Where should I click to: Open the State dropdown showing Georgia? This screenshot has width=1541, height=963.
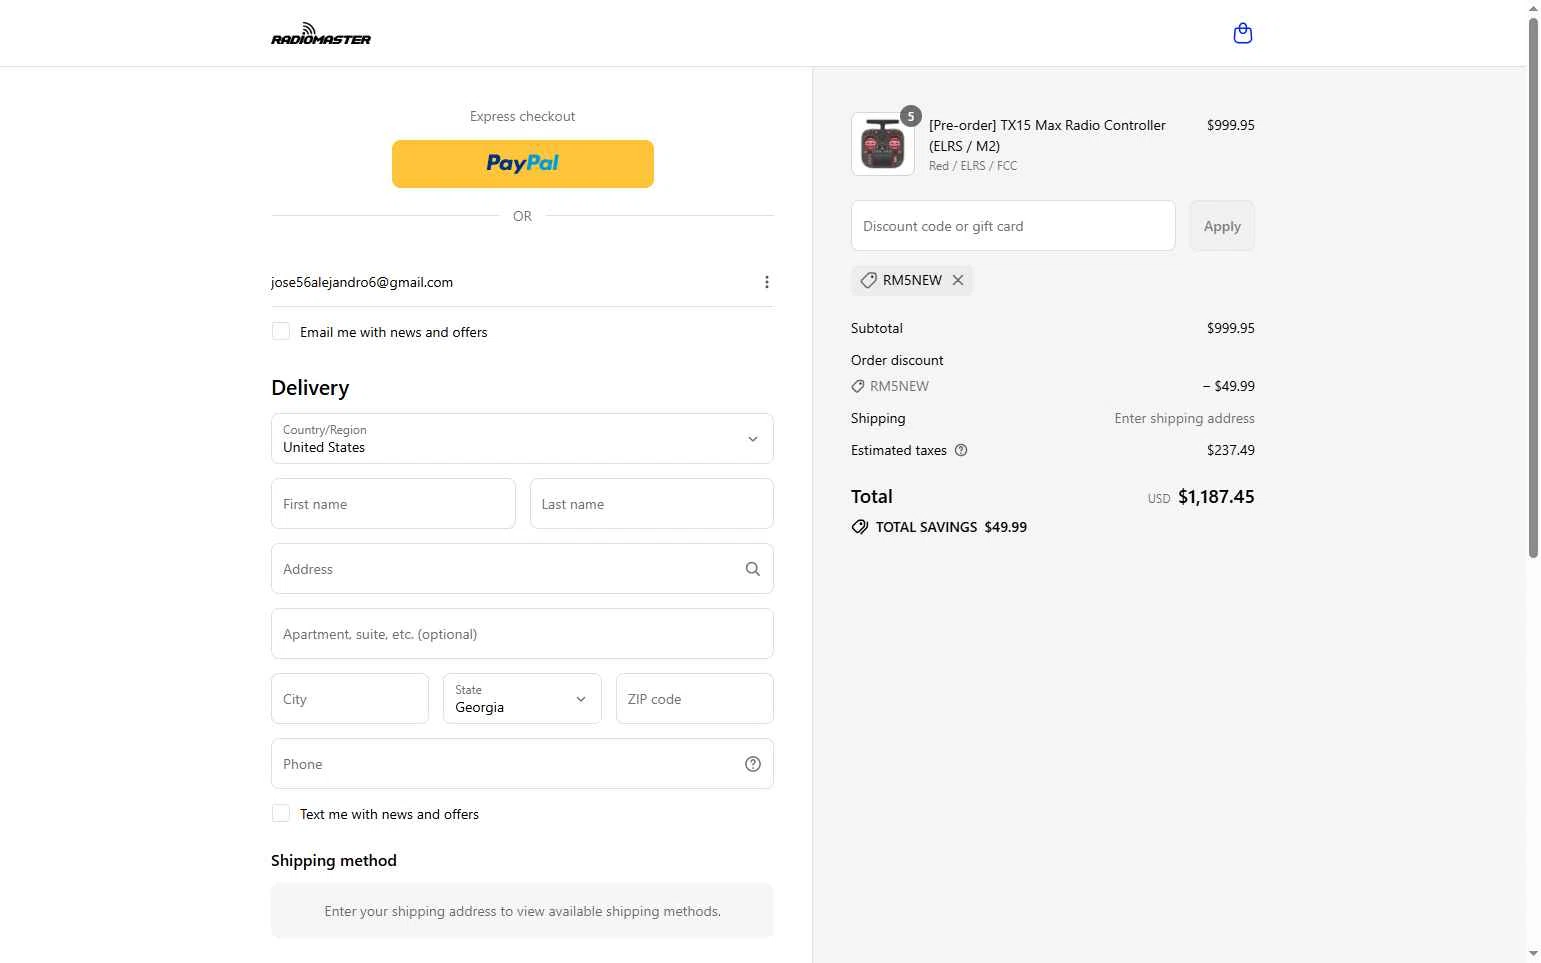click(522, 698)
